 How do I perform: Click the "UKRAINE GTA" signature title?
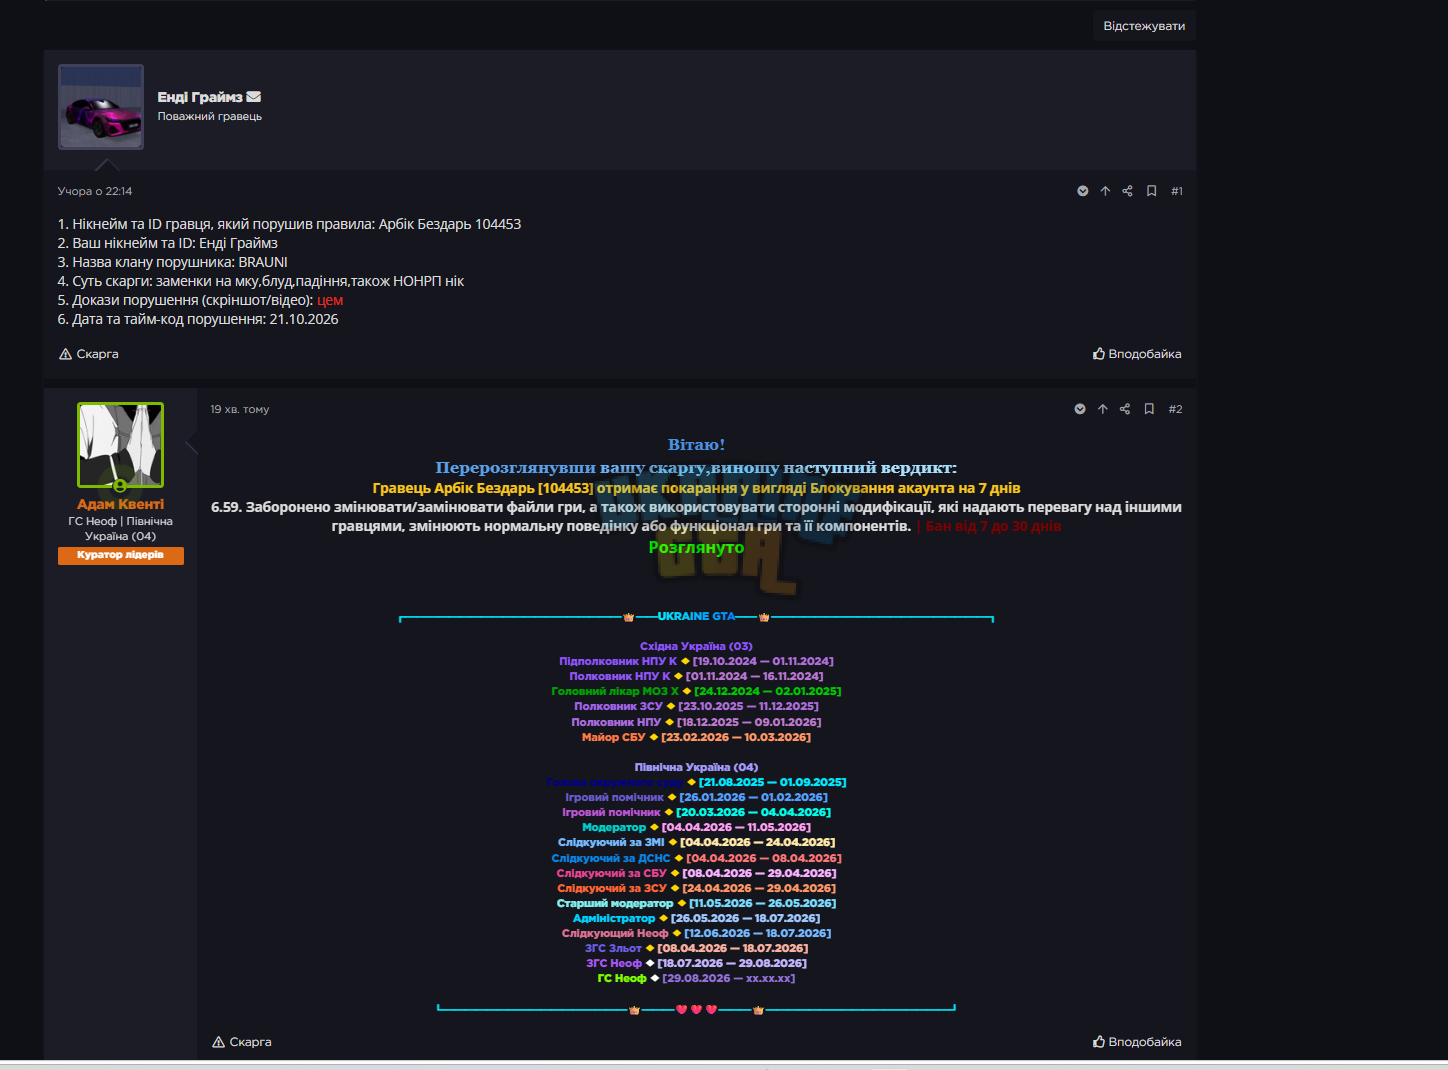[x=696, y=617]
